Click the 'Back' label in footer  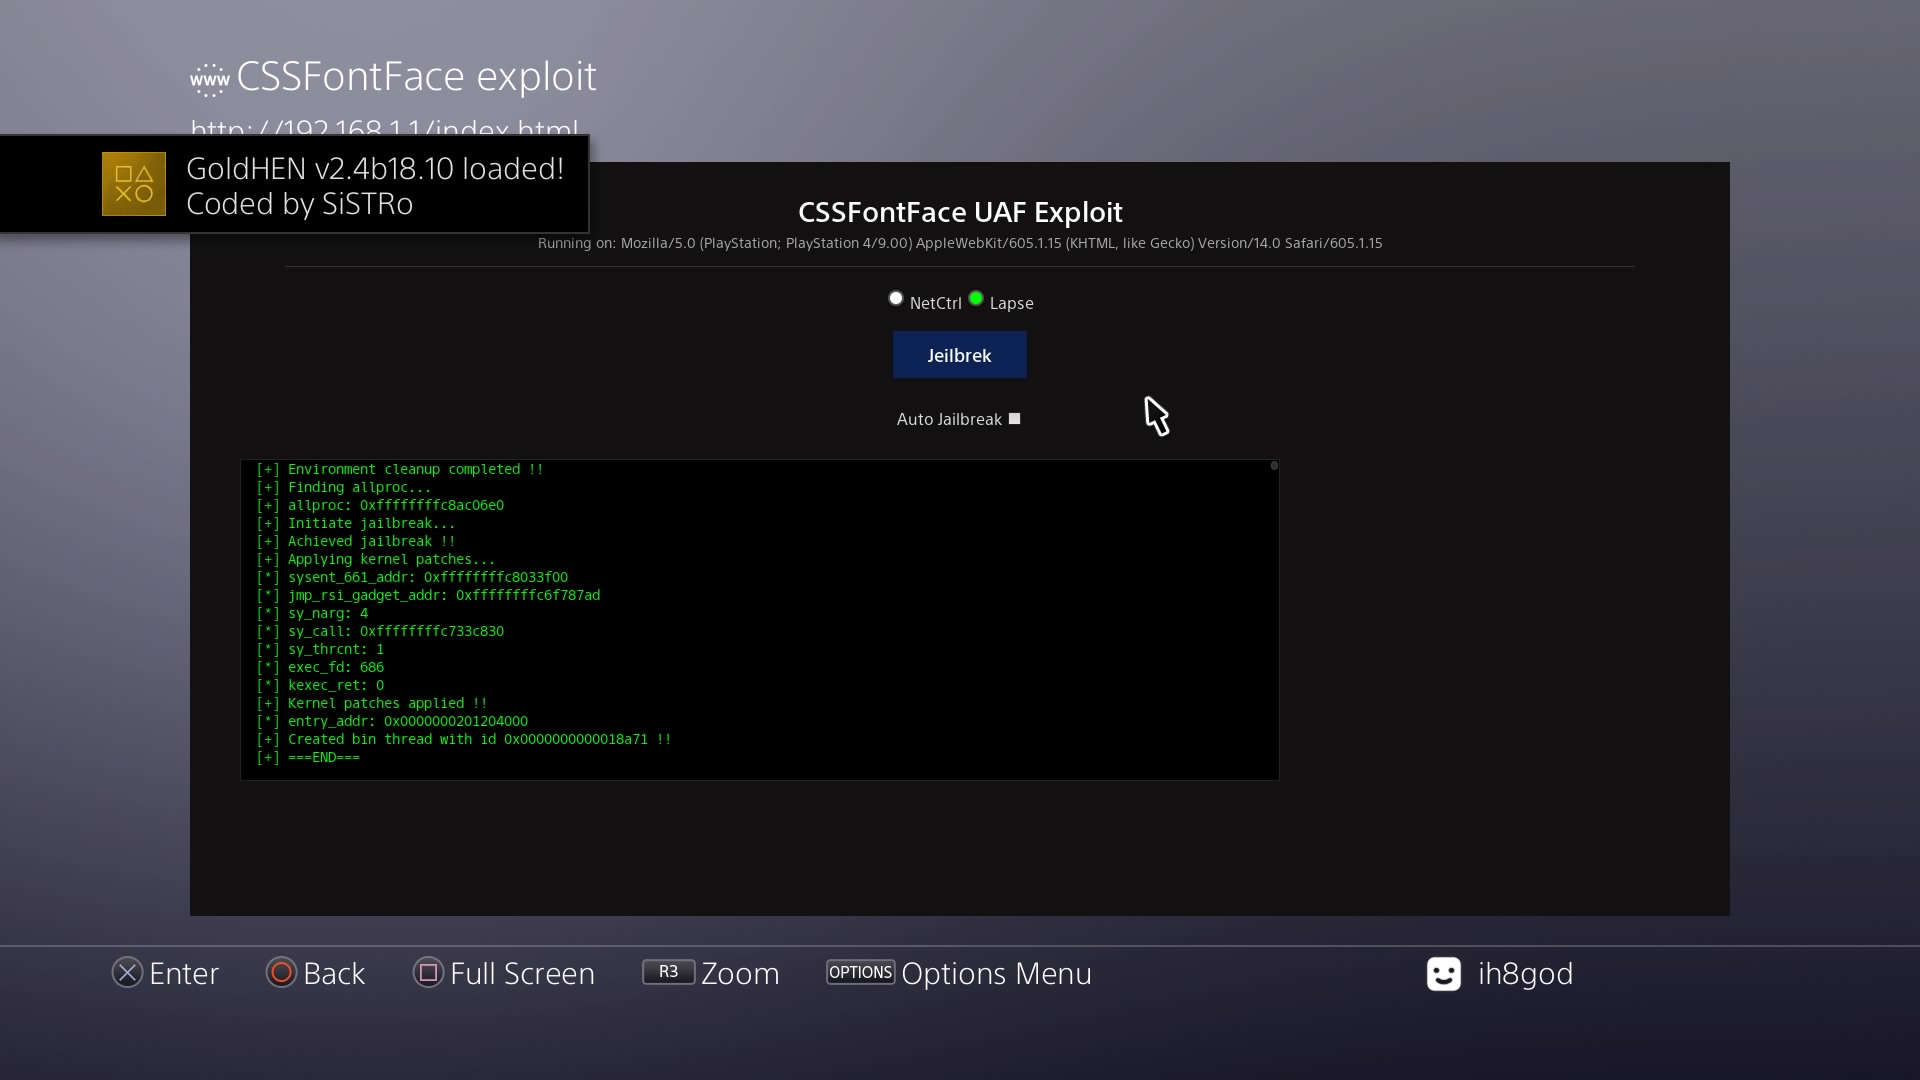tap(334, 974)
